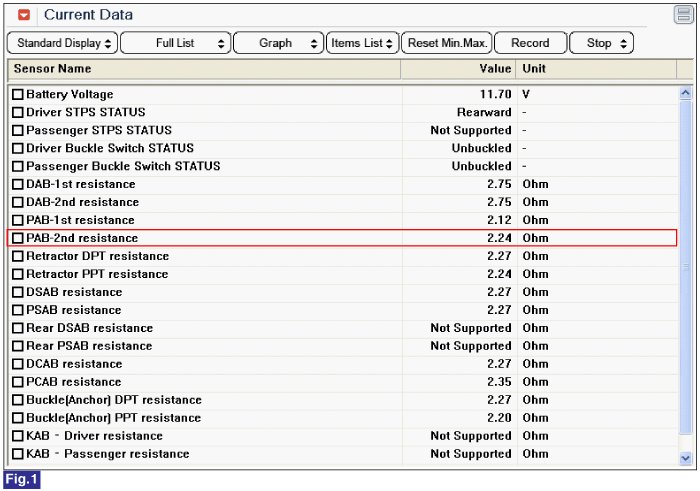700x491 pixels.
Task: Toggle the KAB - Passenger resistance checkbox
Action: 18,454
